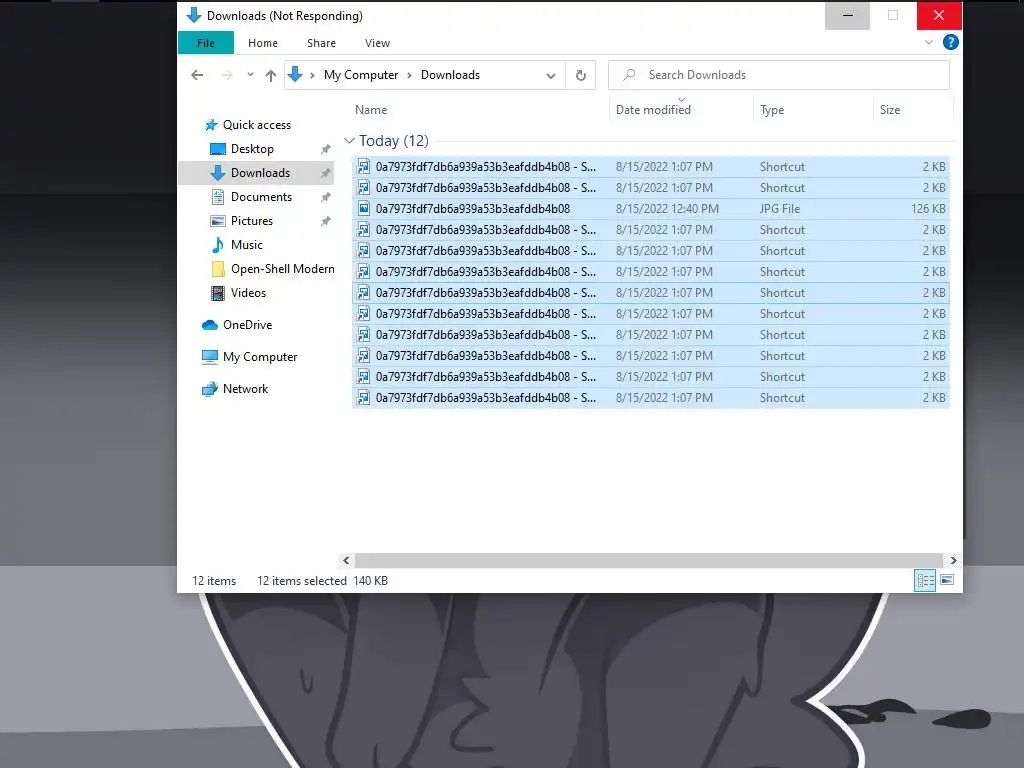
Task: Click the magnifier icon in search box
Action: click(630, 75)
